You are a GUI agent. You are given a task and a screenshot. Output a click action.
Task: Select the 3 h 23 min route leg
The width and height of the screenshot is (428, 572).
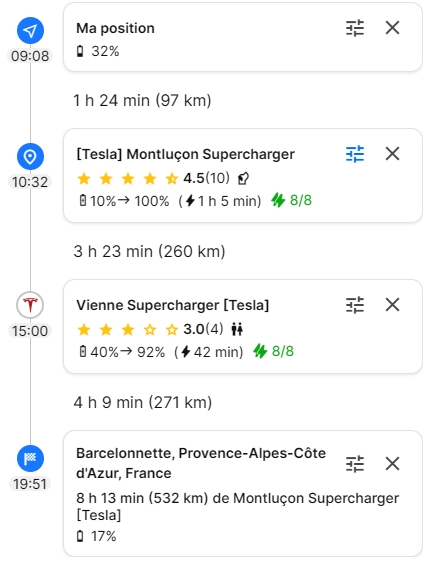(x=149, y=251)
